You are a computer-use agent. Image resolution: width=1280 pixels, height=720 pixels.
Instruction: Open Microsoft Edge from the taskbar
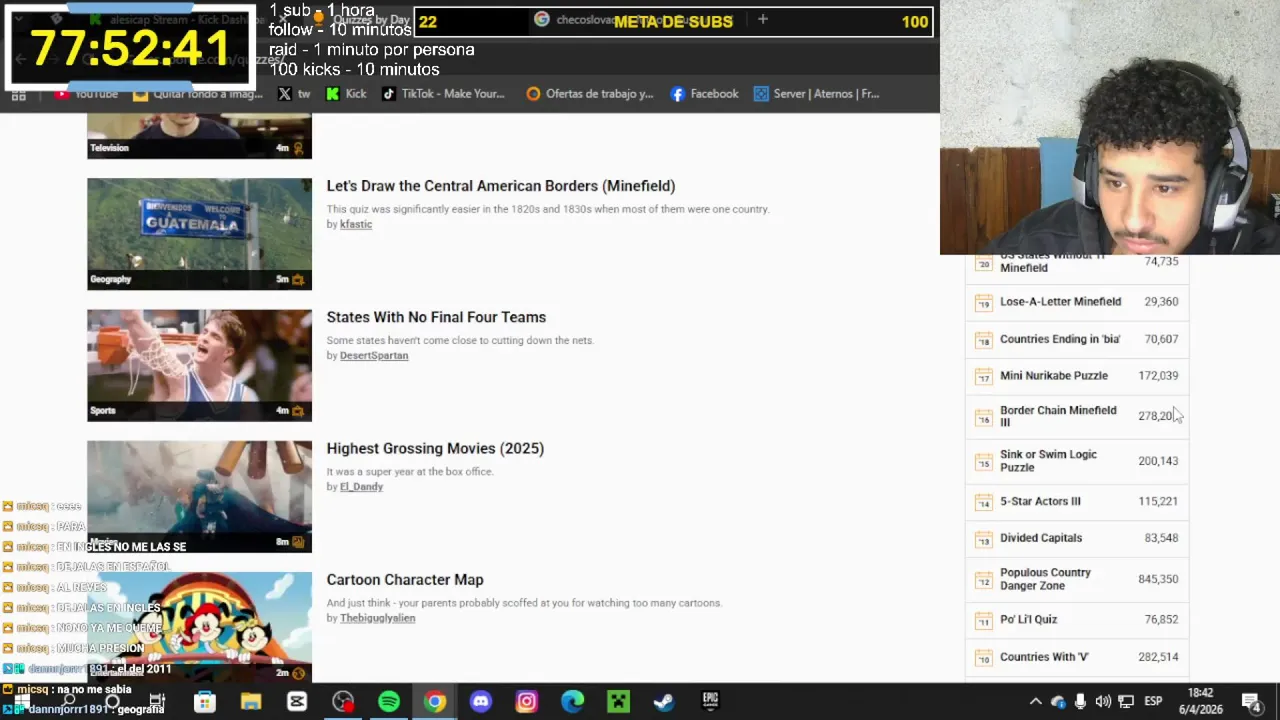point(572,701)
